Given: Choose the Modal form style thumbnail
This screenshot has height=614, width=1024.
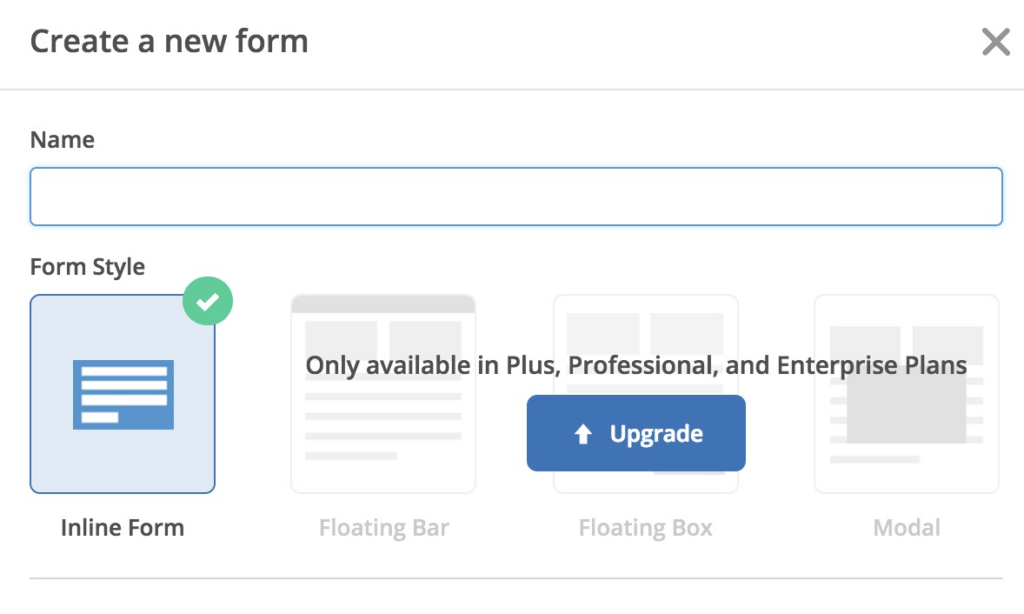Looking at the screenshot, I should tap(906, 394).
